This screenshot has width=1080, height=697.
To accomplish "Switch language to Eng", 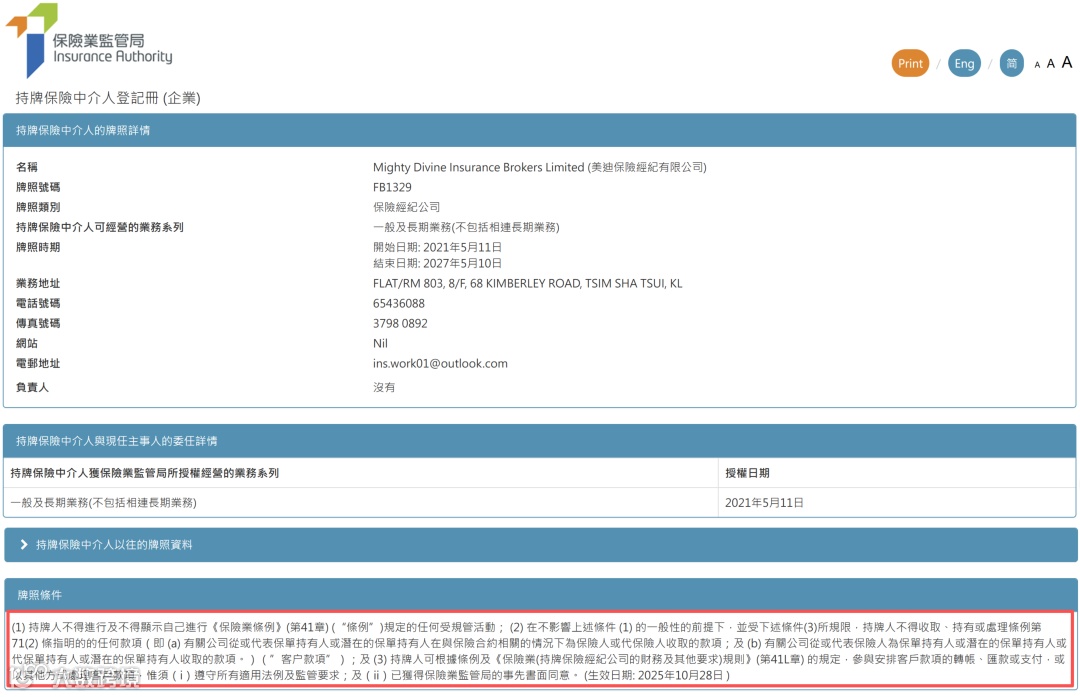I will (x=964, y=63).
